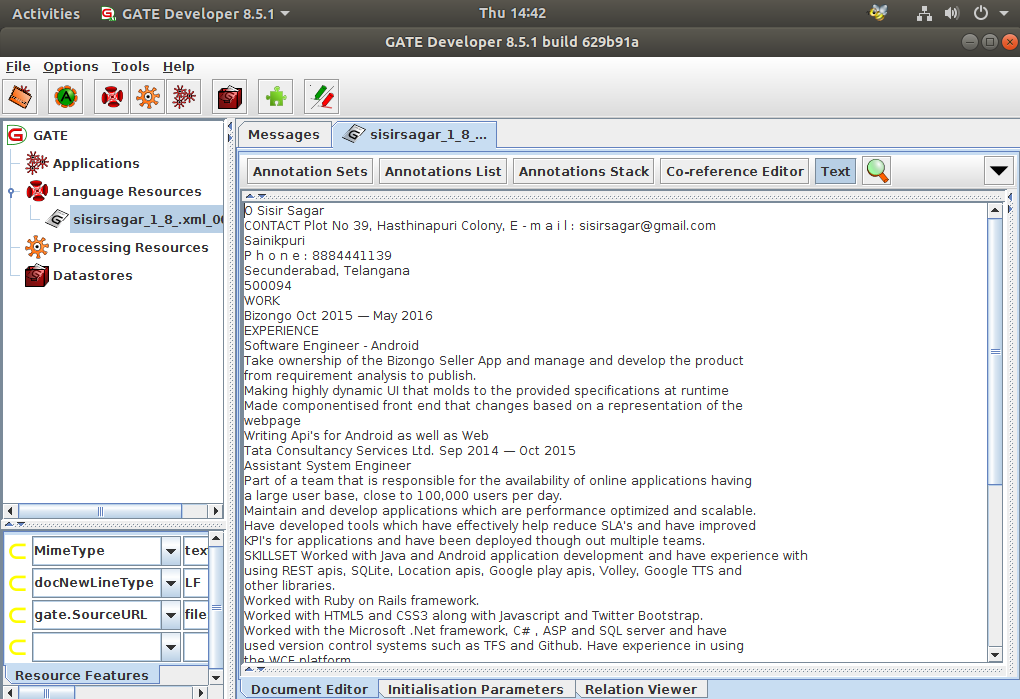Open the Initialisation Parameters tab
Viewport: 1020px width, 699px height.
475,689
